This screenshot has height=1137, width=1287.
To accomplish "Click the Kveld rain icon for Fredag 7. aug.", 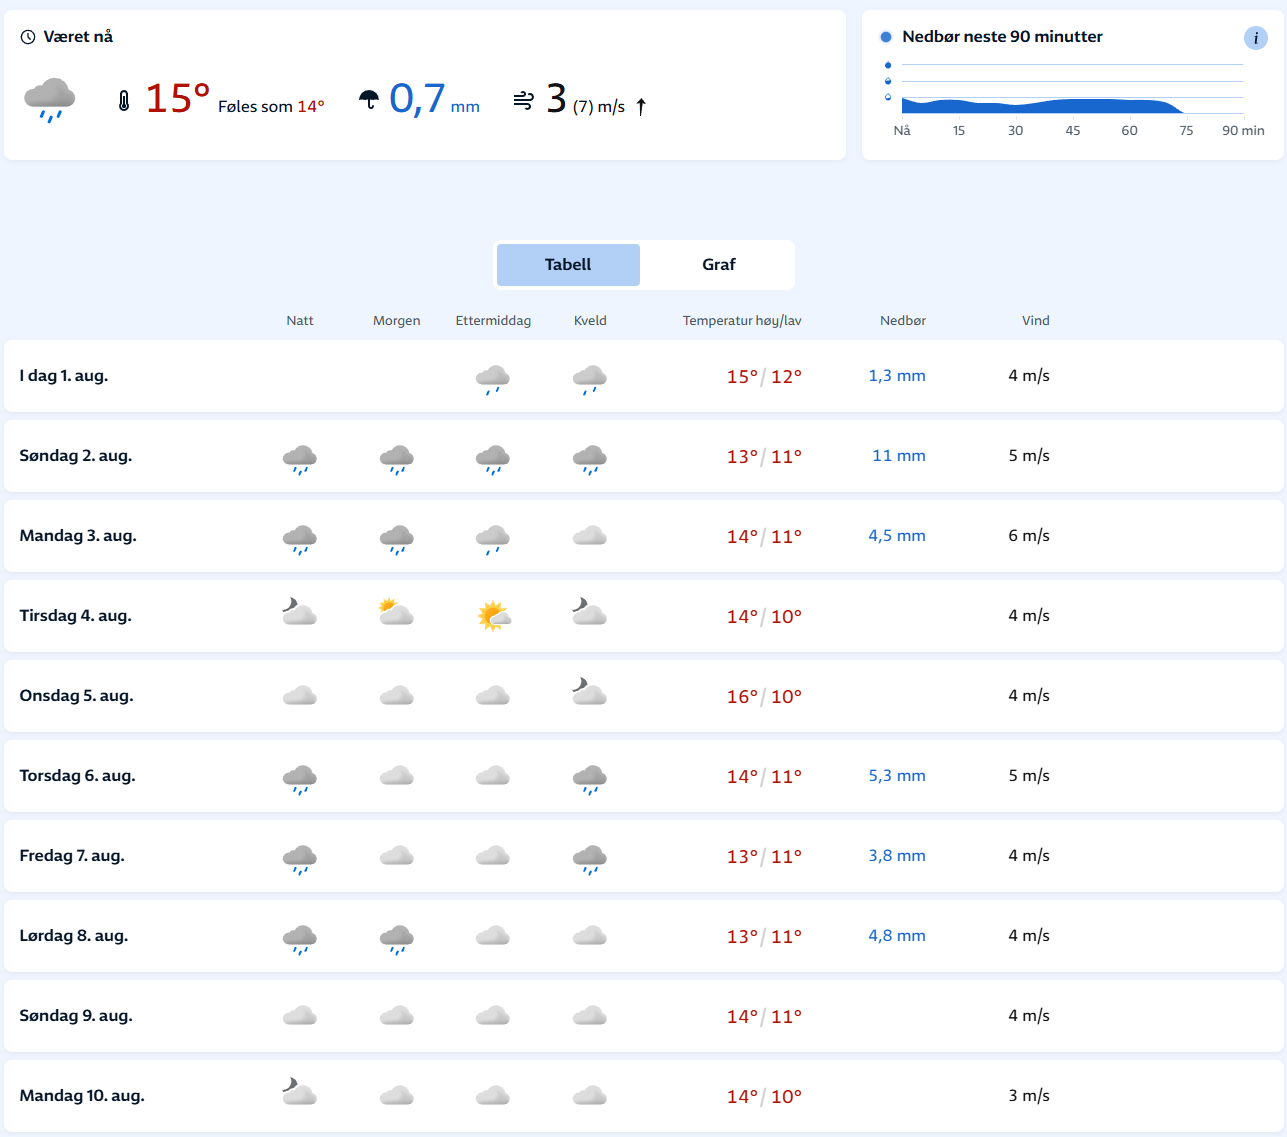I will [590, 859].
